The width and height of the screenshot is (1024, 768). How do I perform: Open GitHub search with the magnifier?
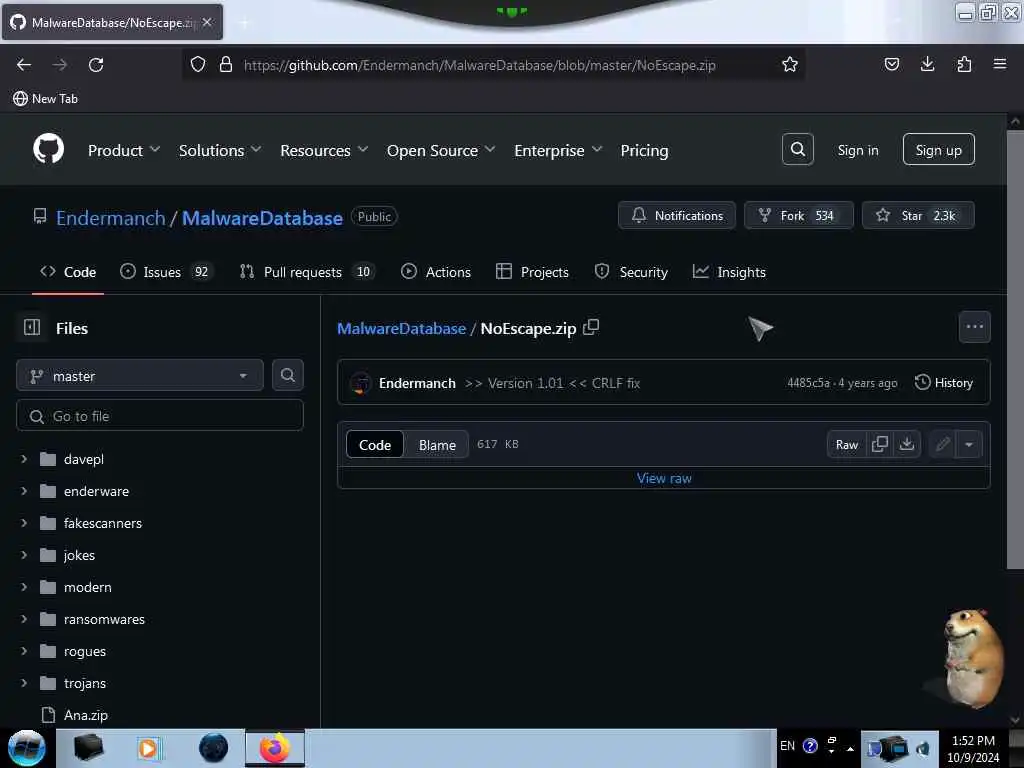pyautogui.click(x=797, y=150)
